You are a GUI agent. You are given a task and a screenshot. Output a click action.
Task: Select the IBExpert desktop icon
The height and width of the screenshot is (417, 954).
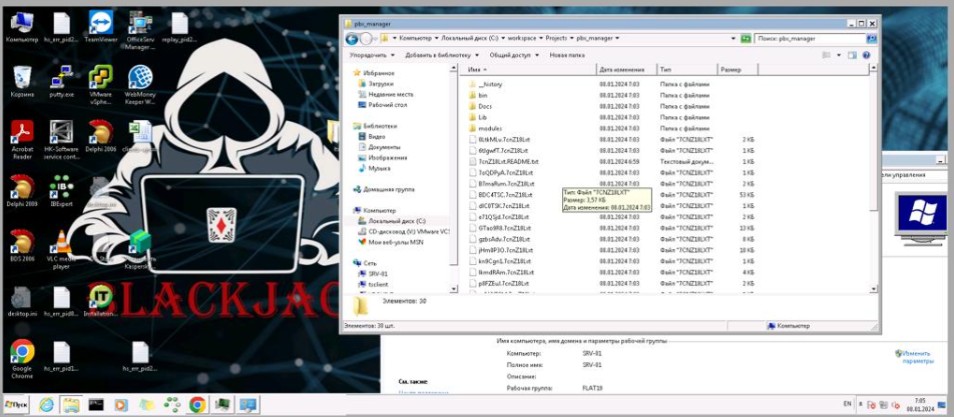[61, 188]
